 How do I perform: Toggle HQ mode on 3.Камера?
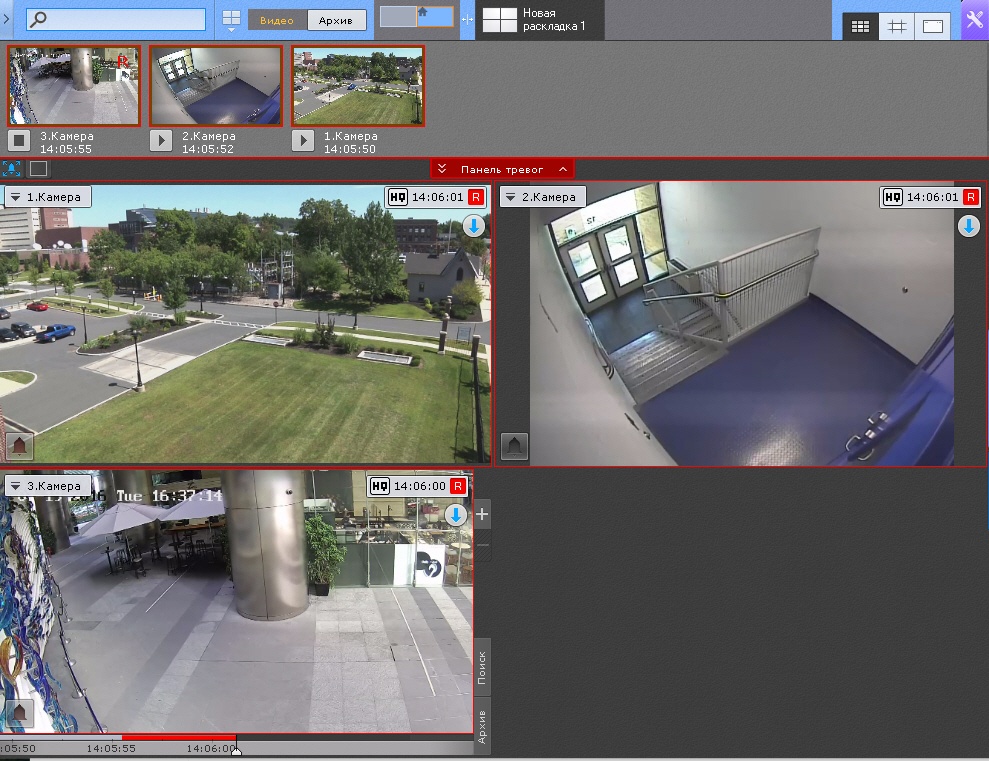click(x=380, y=486)
